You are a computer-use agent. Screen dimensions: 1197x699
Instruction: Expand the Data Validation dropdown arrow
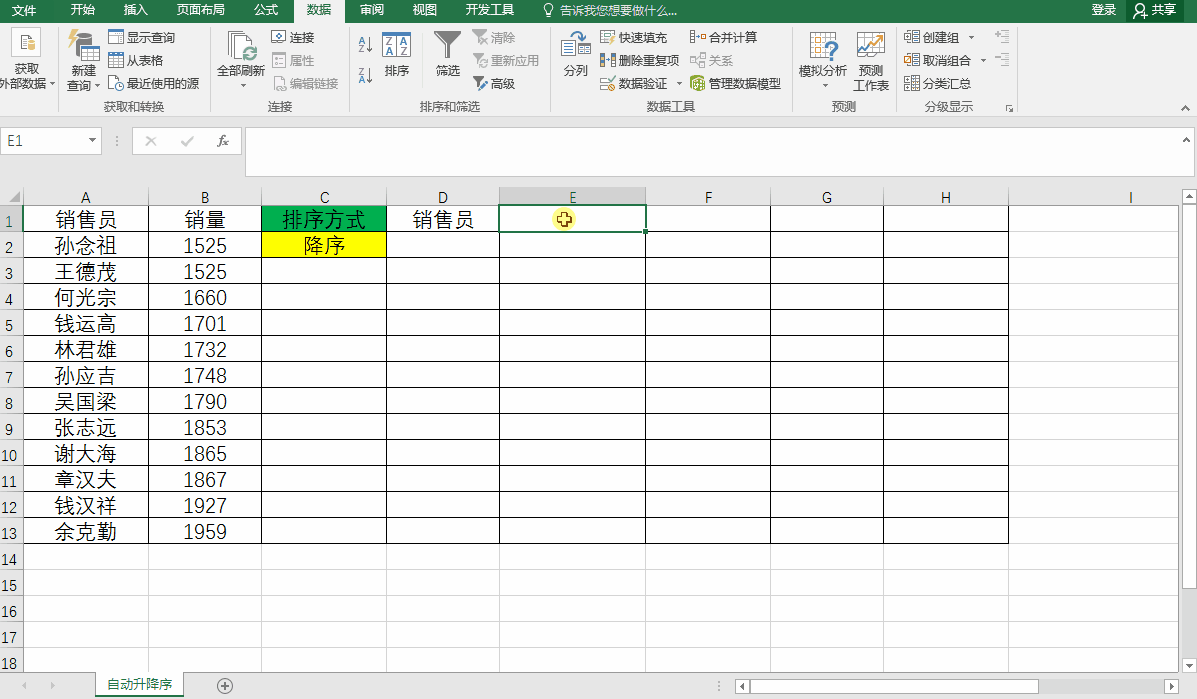[679, 84]
